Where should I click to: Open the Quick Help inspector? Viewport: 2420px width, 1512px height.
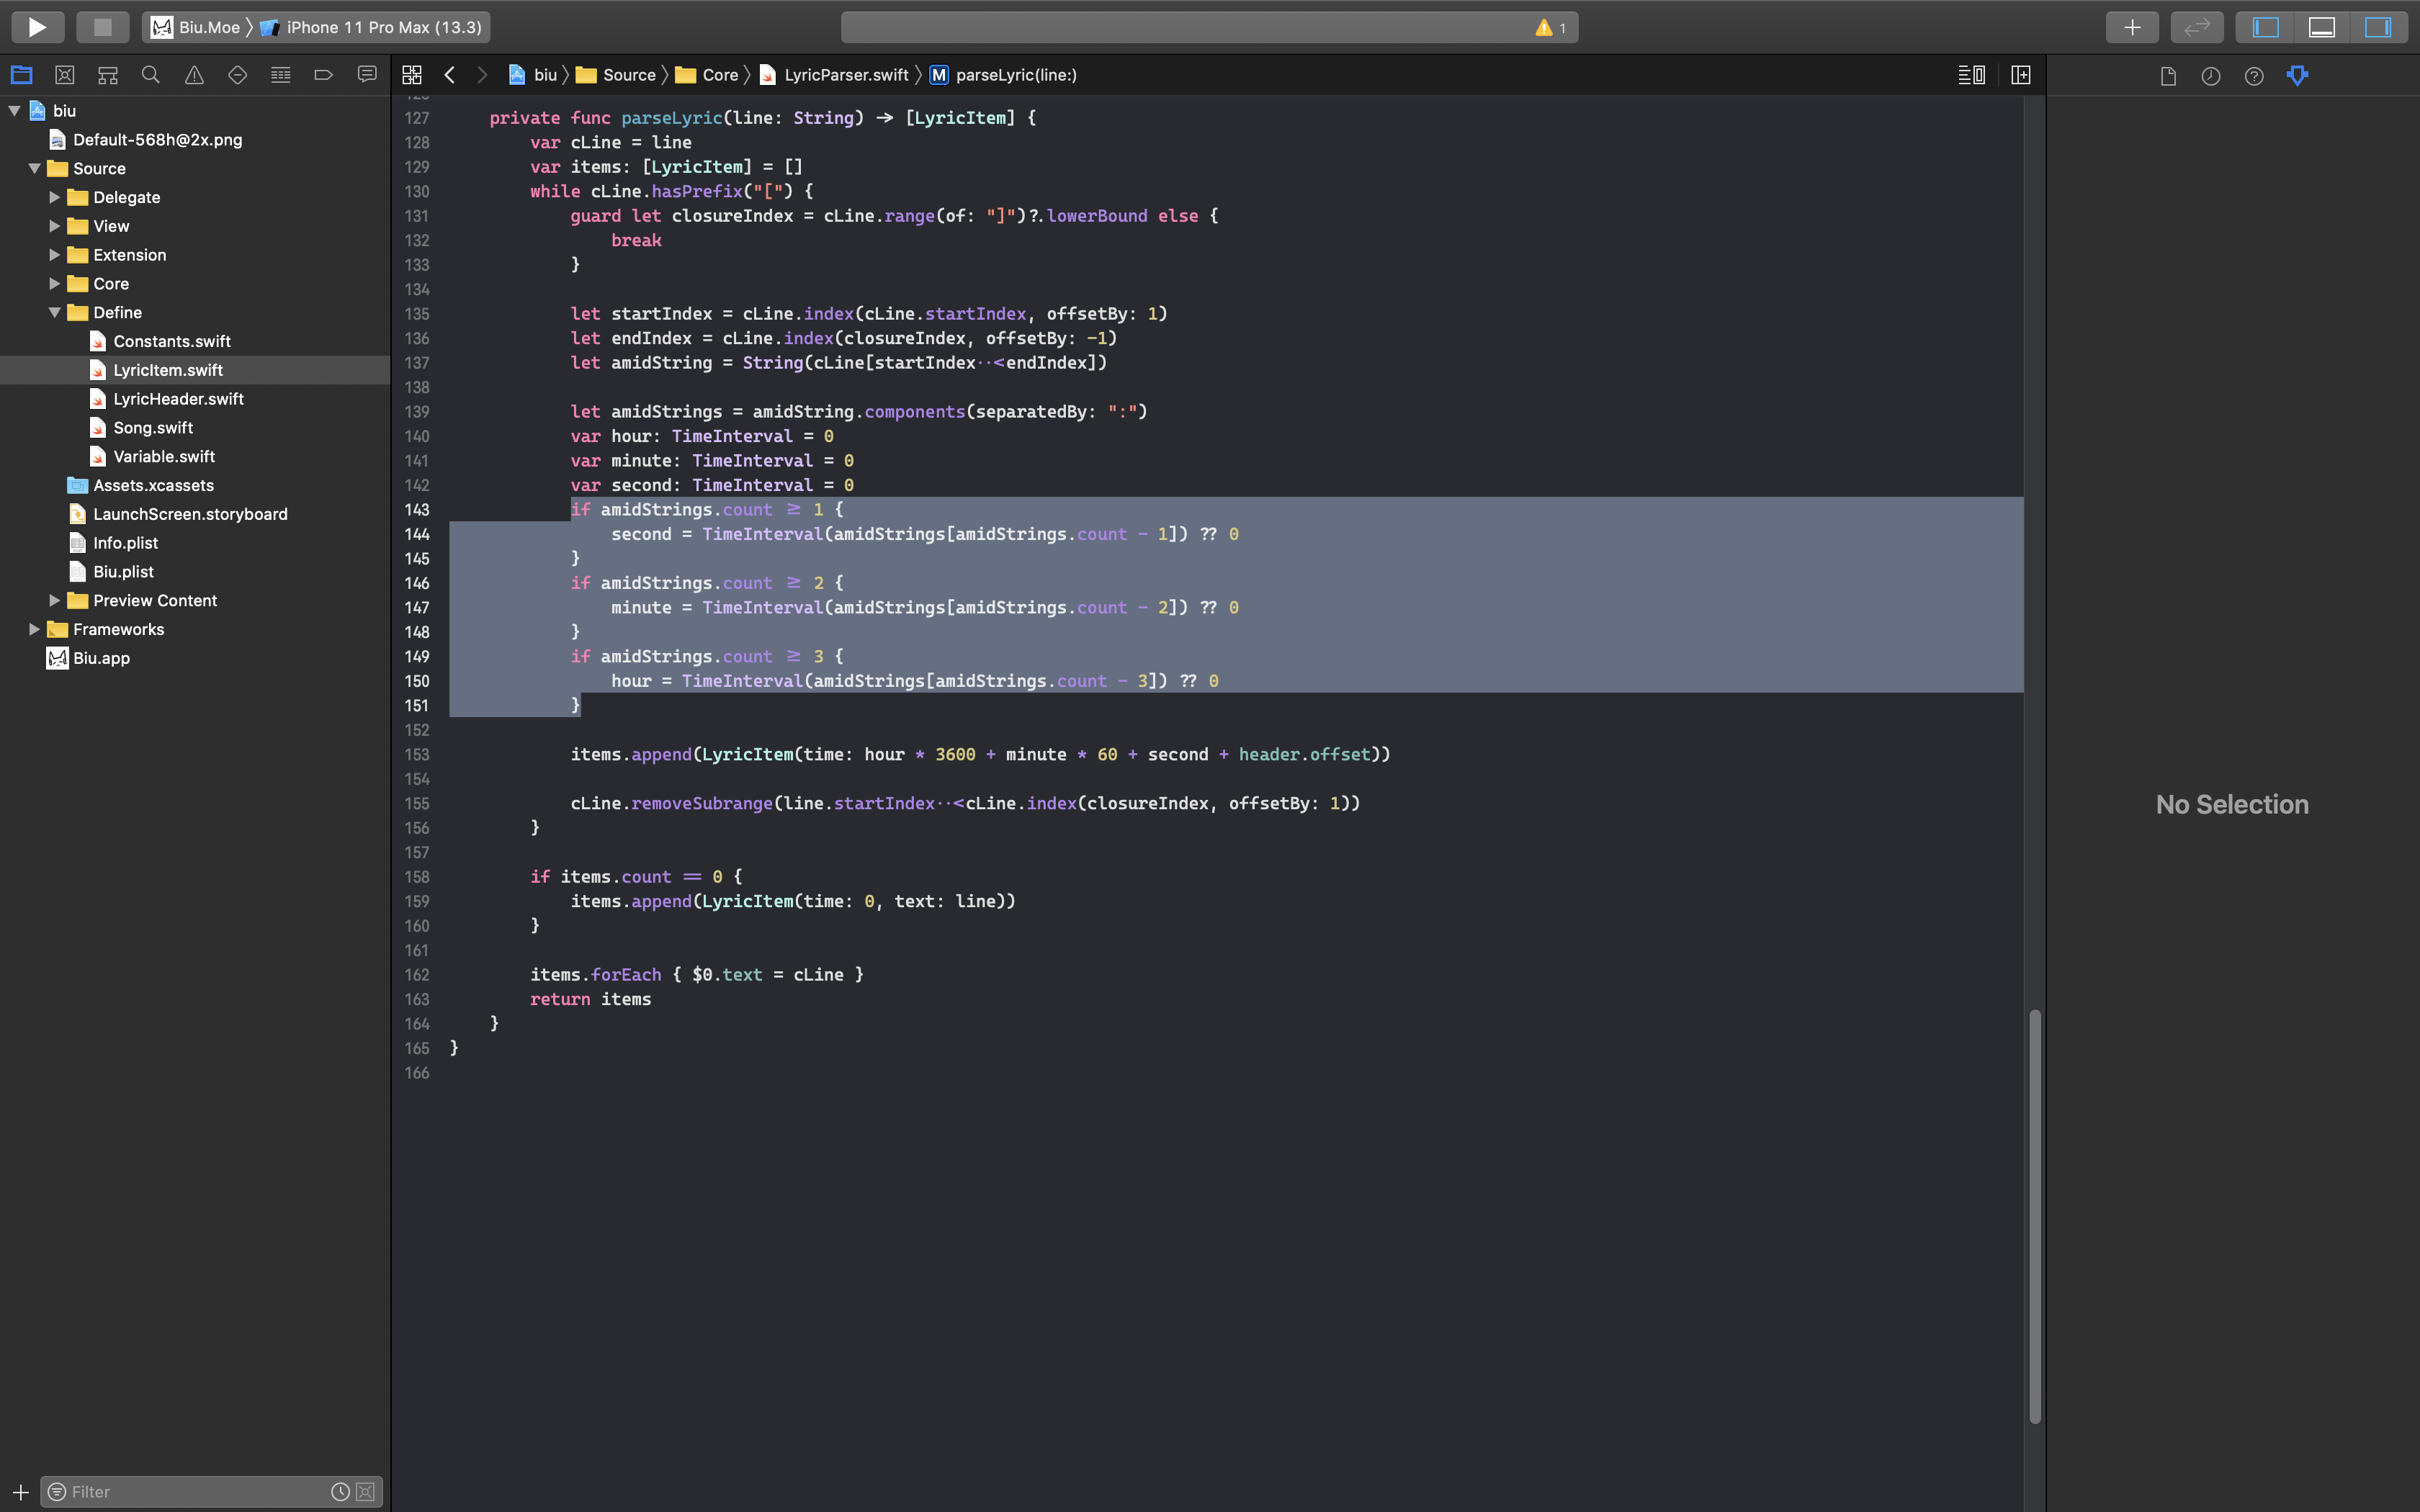[x=2254, y=75]
